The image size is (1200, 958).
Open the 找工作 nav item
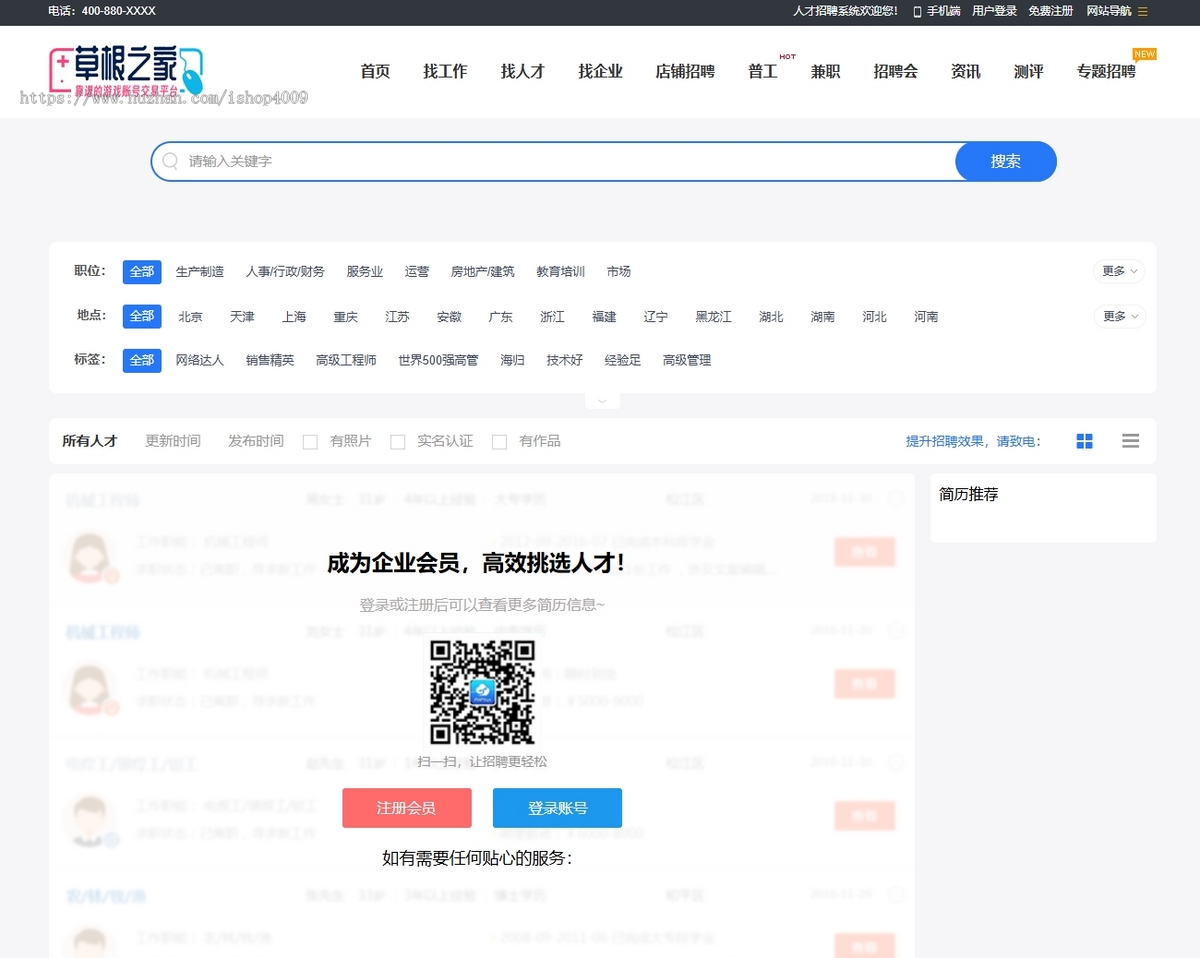point(445,71)
